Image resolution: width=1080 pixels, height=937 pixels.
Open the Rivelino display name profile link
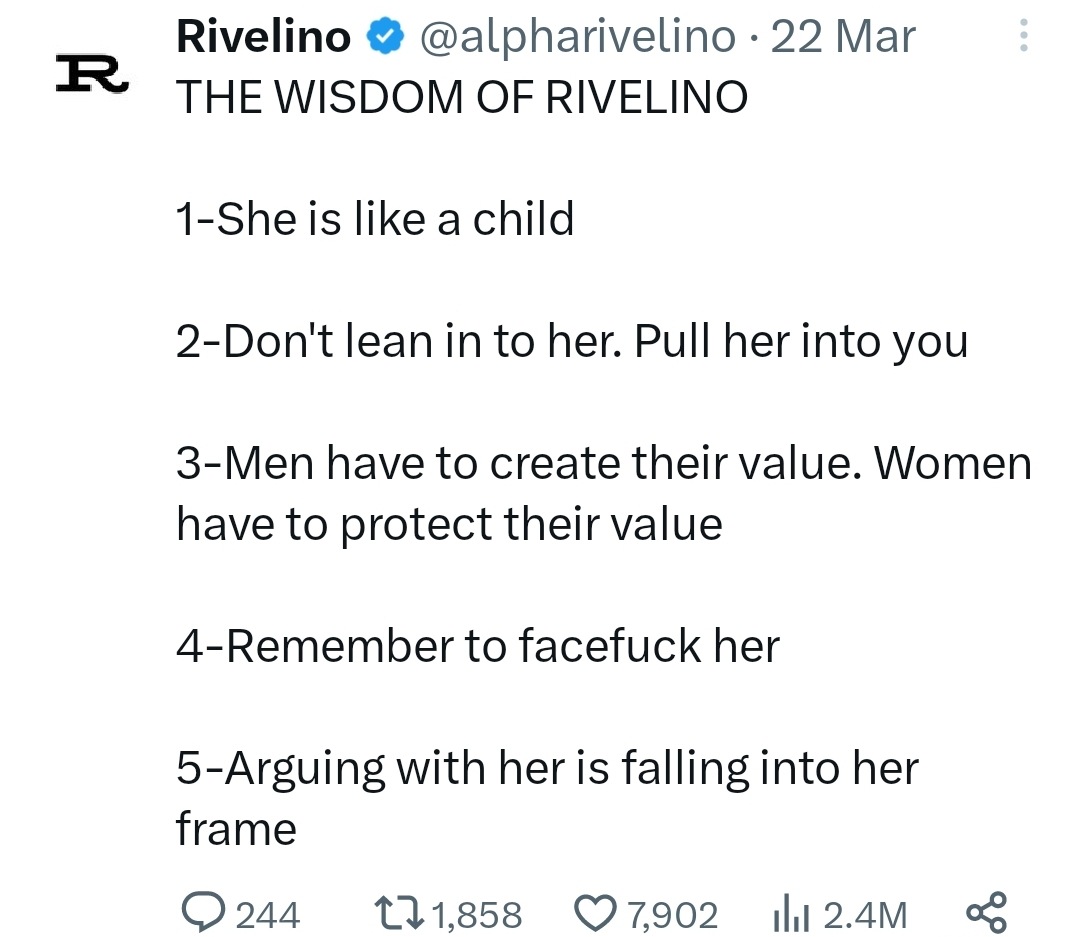(x=263, y=36)
